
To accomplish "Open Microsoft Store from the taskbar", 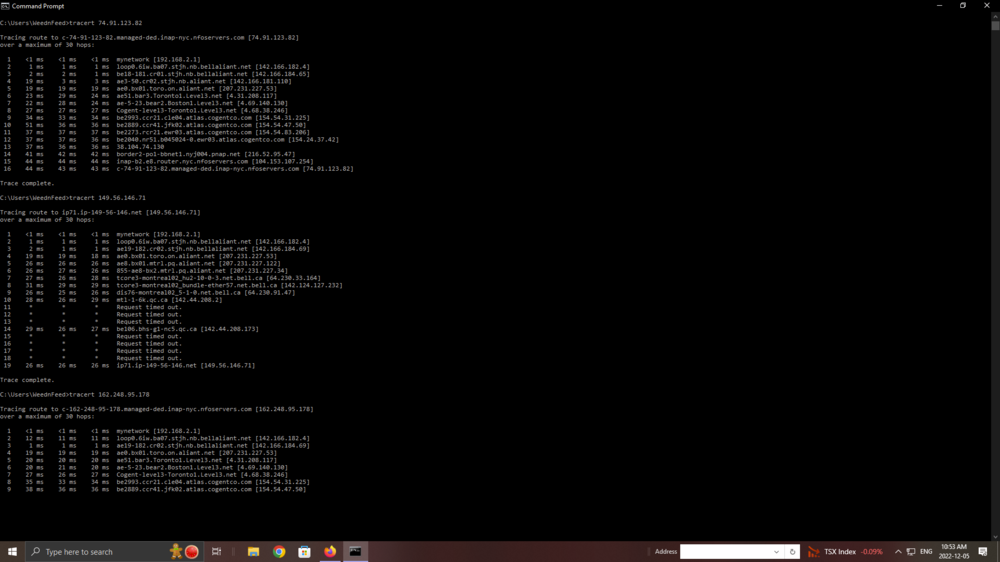I will pos(304,552).
